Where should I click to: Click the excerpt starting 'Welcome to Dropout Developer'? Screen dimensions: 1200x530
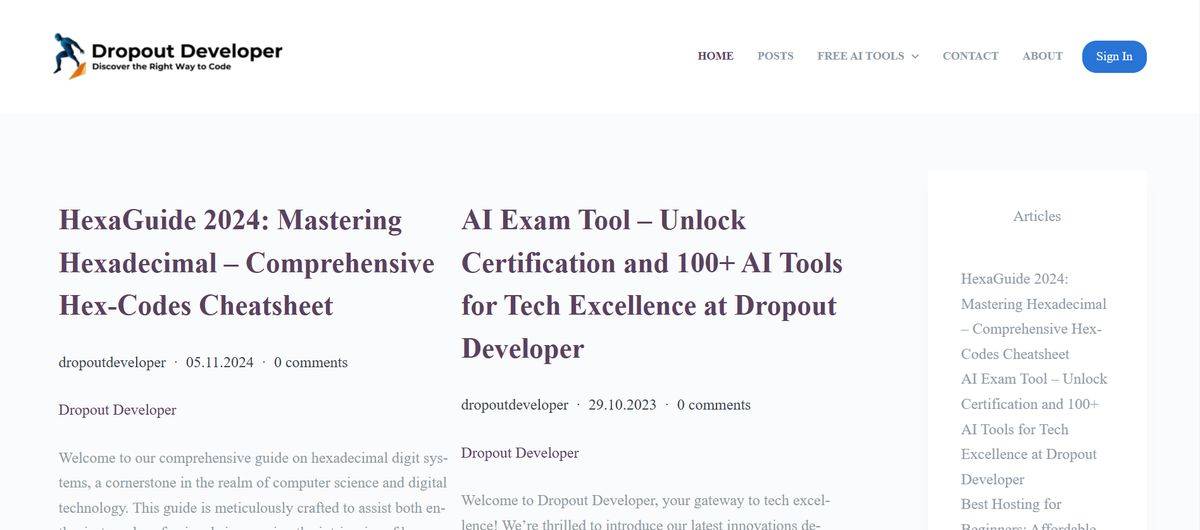pyautogui.click(x=646, y=511)
